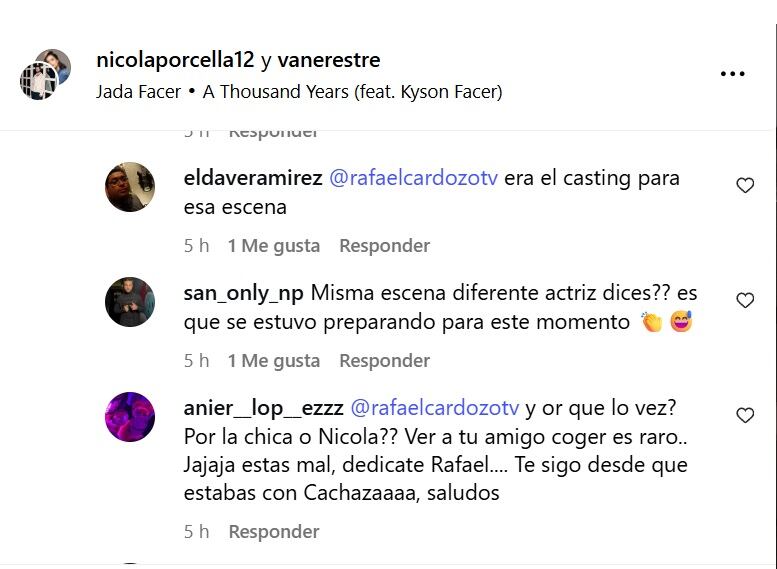Click eldaveramirez username
Screen dimensions: 777x569
tap(253, 178)
